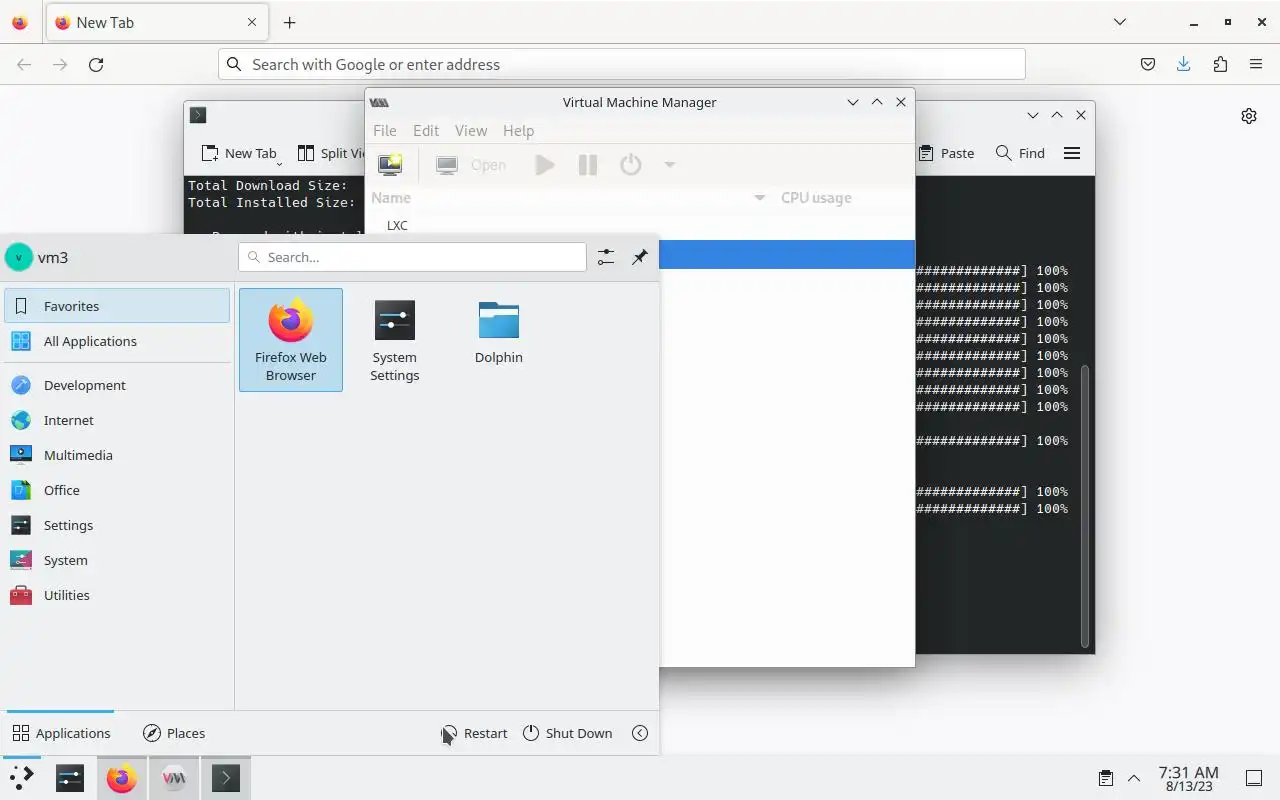Screen dimensions: 1280x800
Task: Open Firefox extensions puzzle icon
Action: click(1220, 64)
